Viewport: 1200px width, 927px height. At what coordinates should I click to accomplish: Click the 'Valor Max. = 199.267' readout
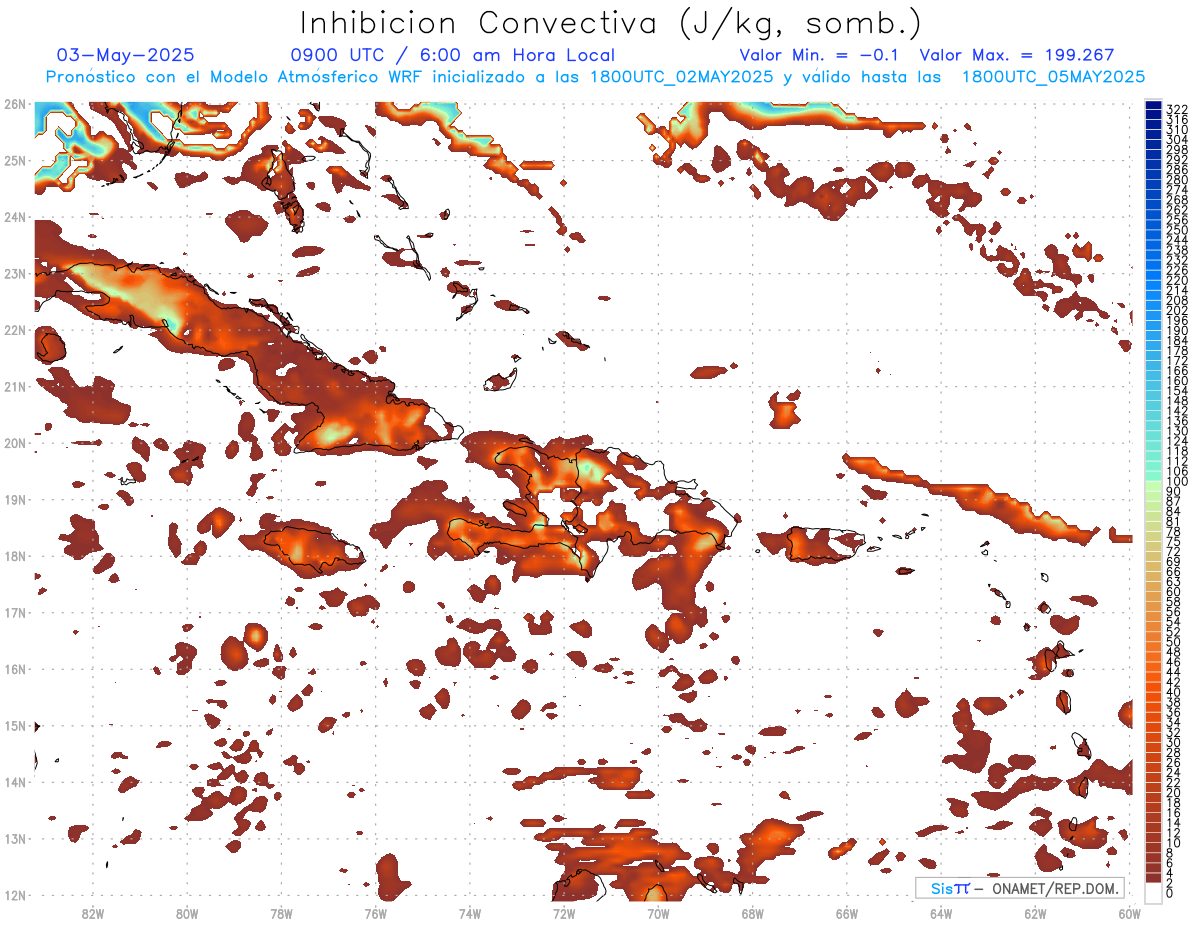[x=1017, y=55]
